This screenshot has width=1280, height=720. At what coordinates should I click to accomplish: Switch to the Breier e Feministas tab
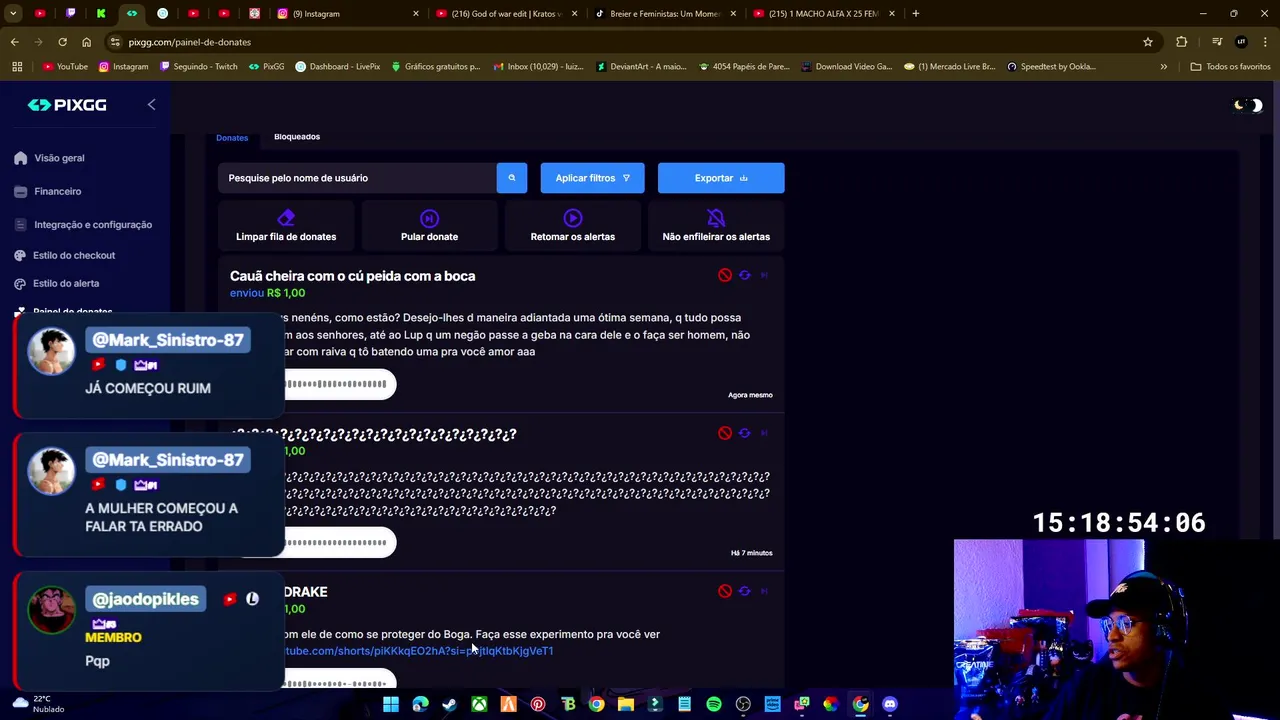(665, 14)
